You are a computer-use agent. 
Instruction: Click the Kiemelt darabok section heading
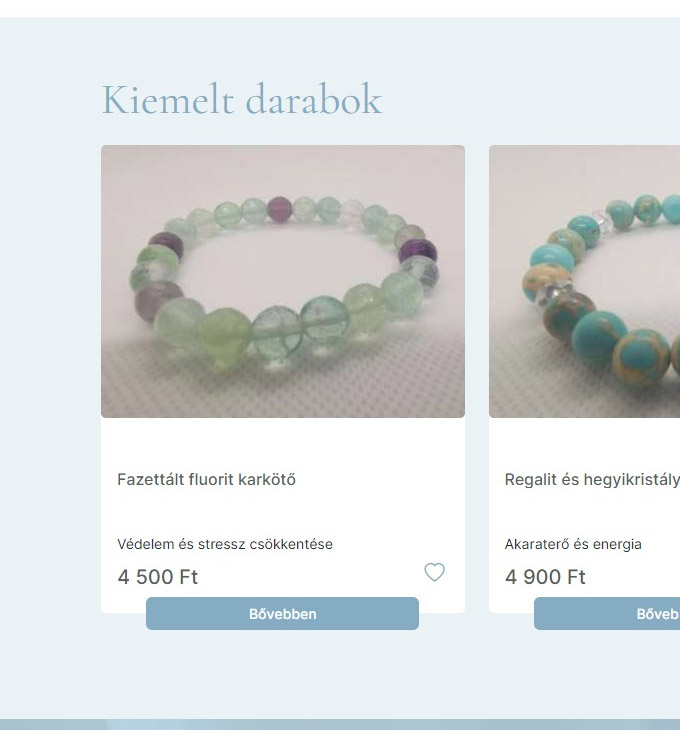pyautogui.click(x=242, y=100)
